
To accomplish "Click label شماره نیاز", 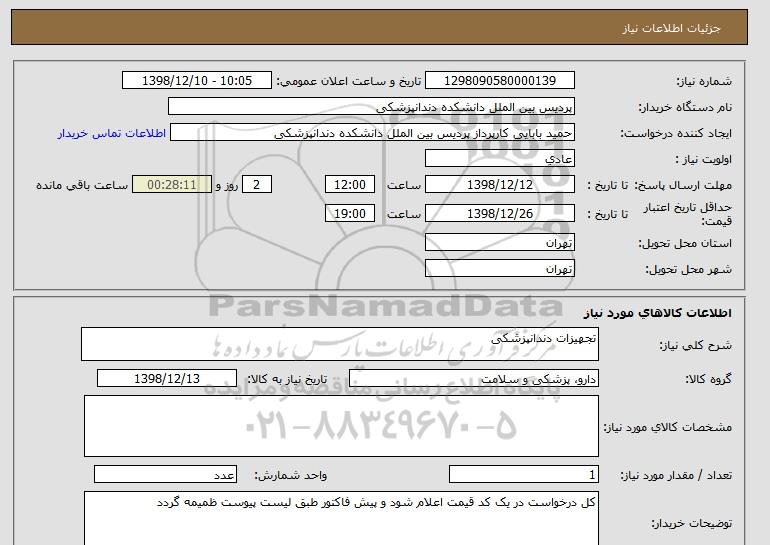I will 704,81.
